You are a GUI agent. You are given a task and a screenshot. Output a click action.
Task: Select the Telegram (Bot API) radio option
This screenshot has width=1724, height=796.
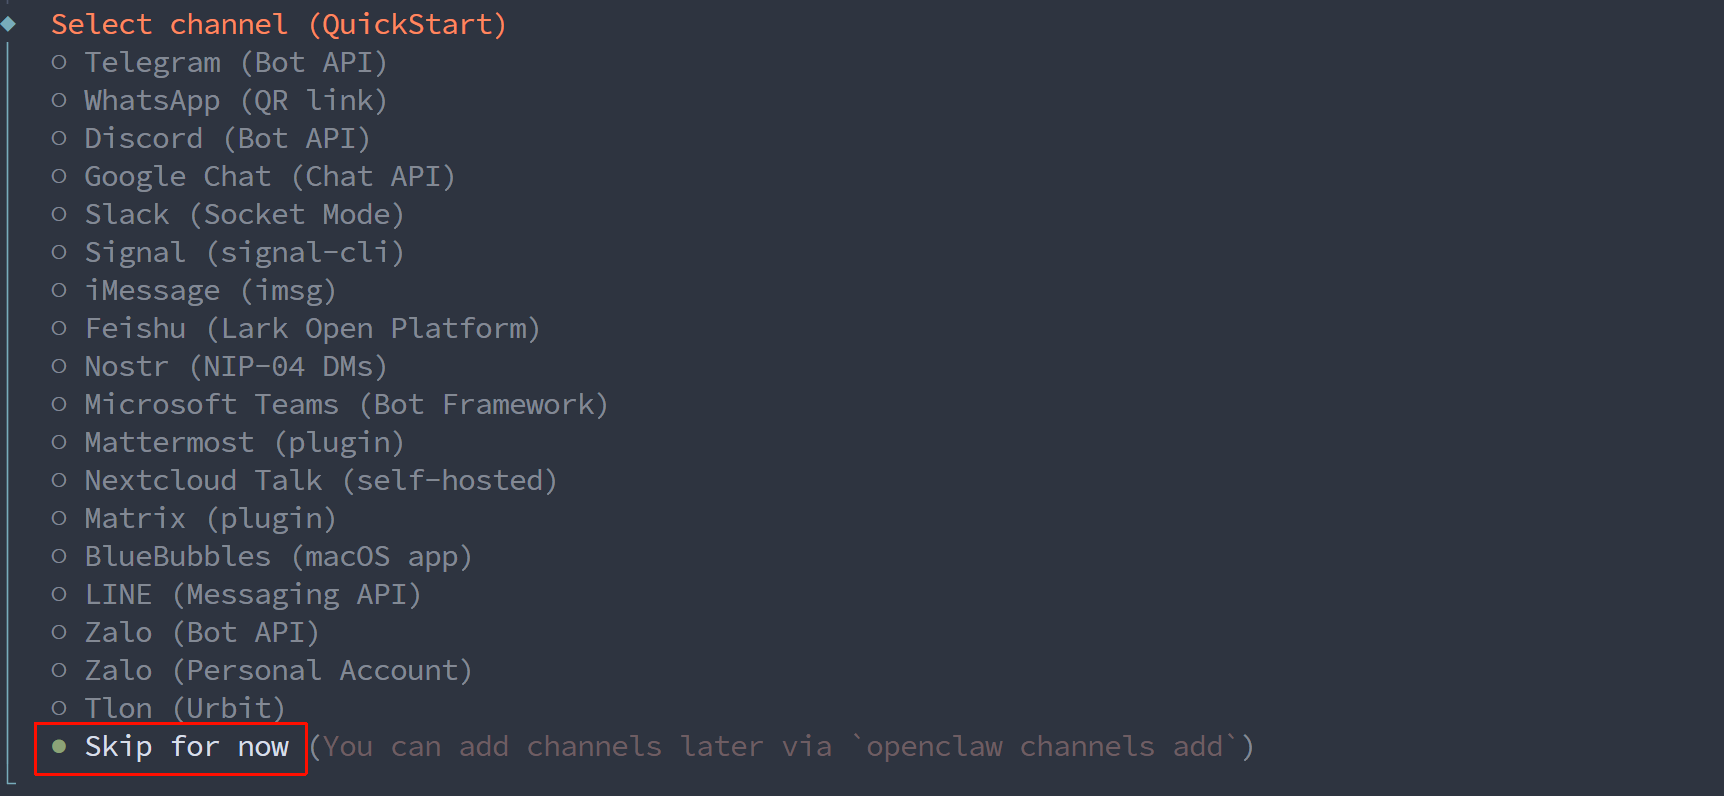tap(234, 63)
